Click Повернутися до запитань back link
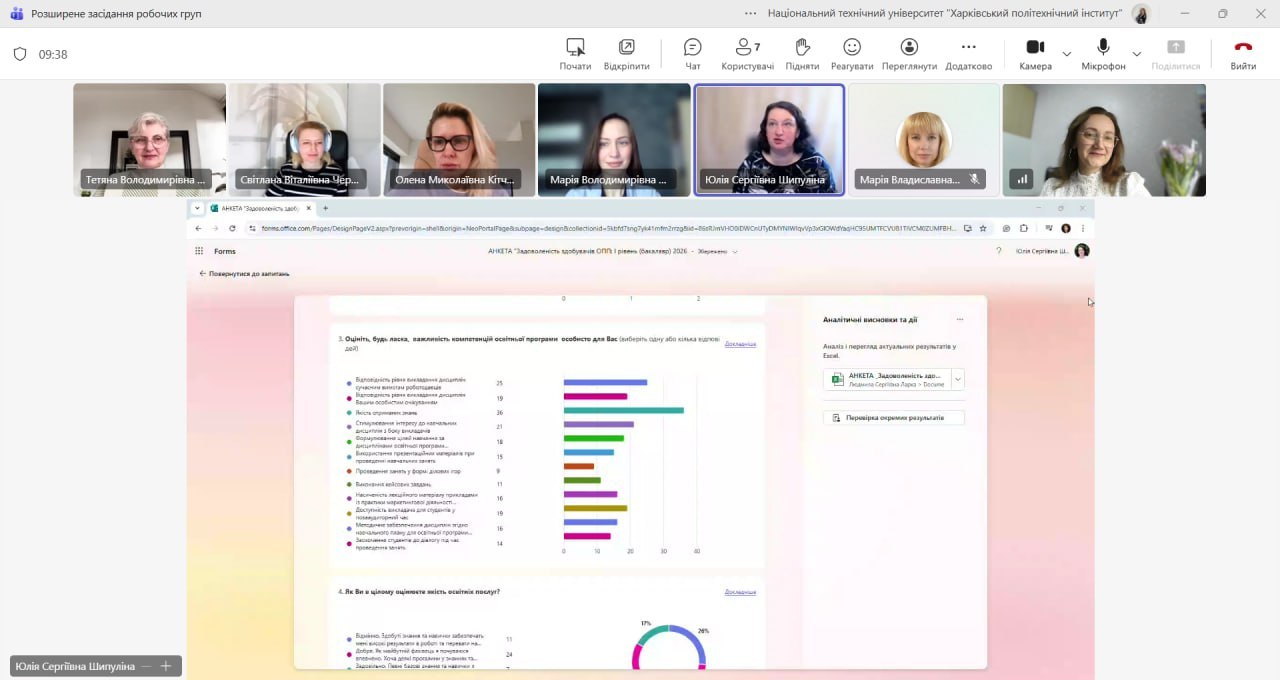Viewport: 1280px width, 680px height. tap(245, 273)
